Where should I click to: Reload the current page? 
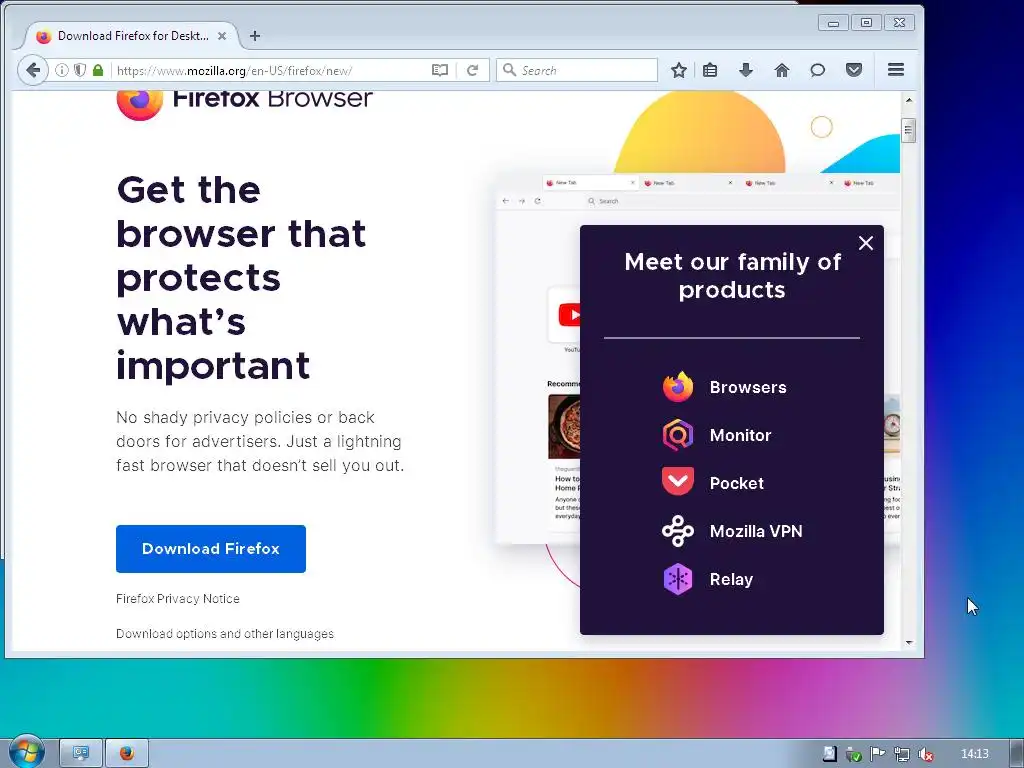pyautogui.click(x=472, y=71)
